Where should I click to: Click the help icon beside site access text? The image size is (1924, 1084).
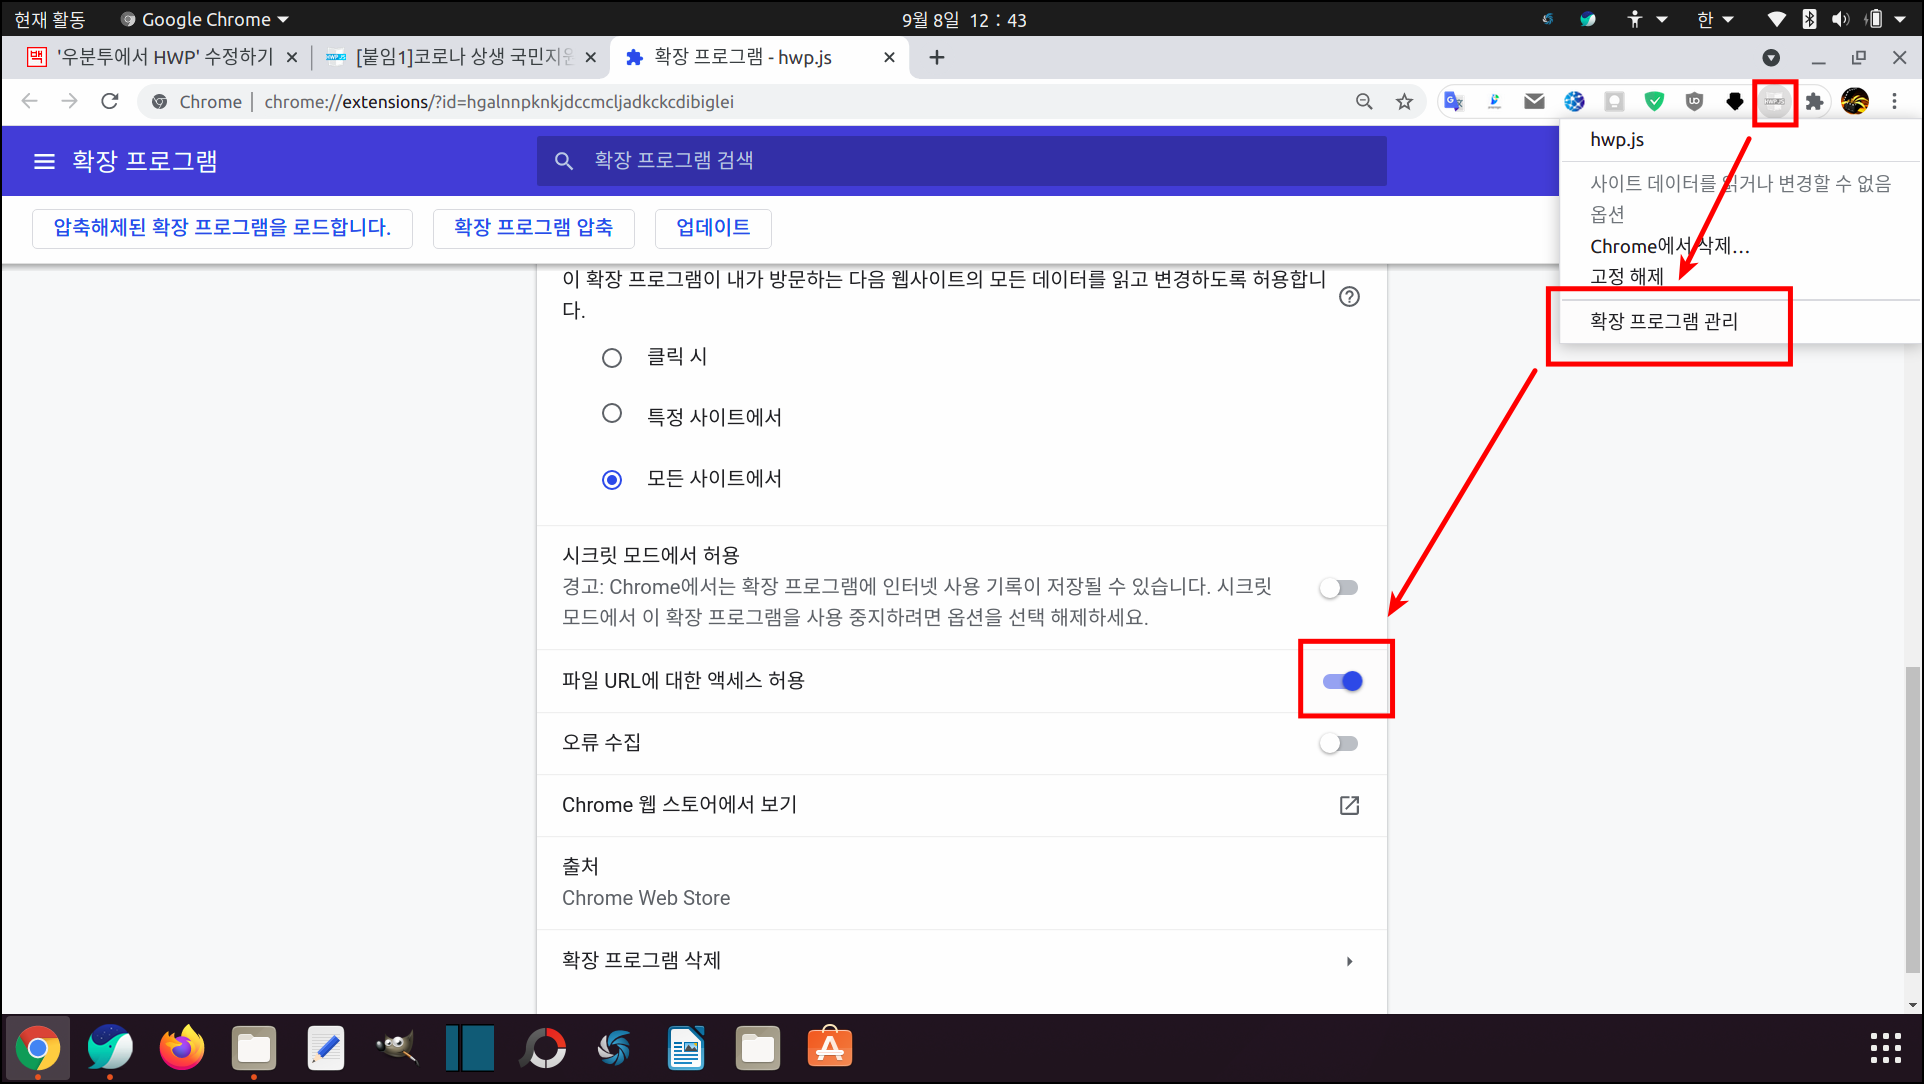pos(1349,296)
